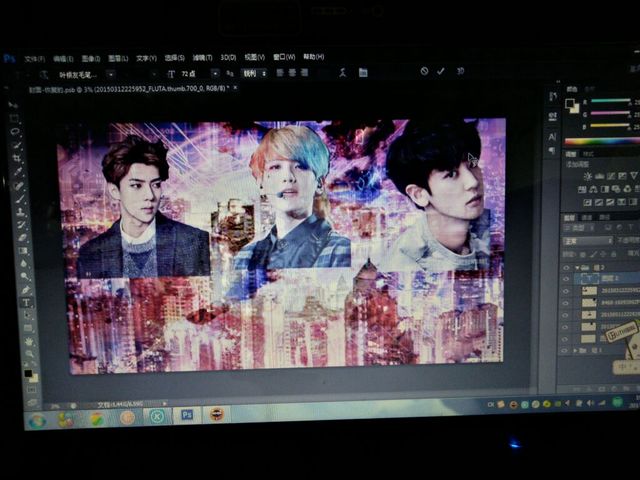Switch to the 路径 paths tab

coord(604,217)
